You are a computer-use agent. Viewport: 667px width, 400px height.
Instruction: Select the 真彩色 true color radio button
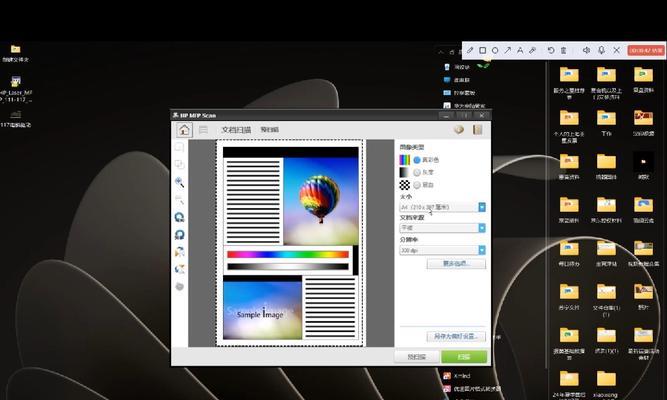pos(417,160)
